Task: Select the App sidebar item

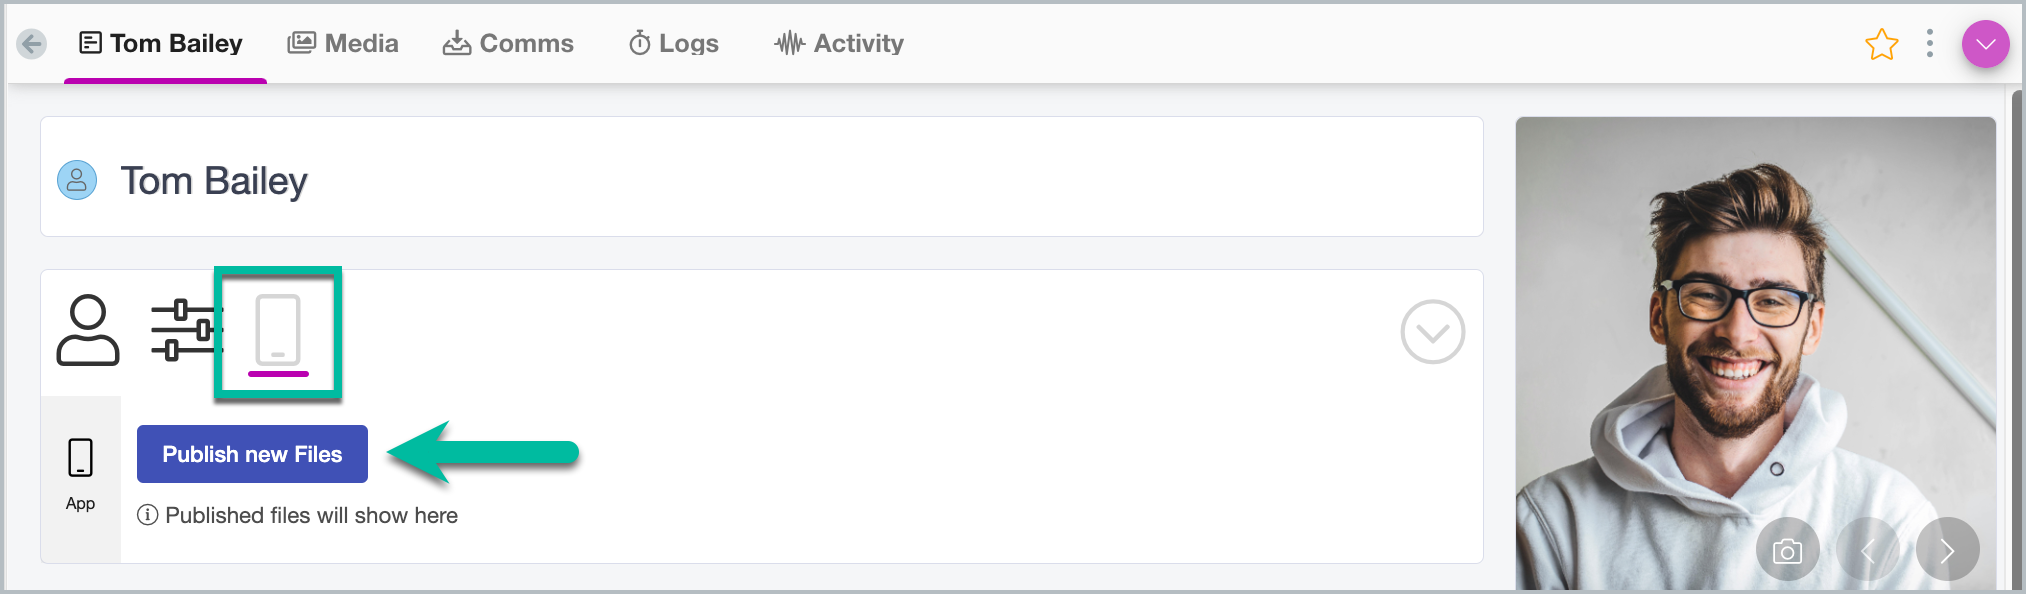Action: 80,474
